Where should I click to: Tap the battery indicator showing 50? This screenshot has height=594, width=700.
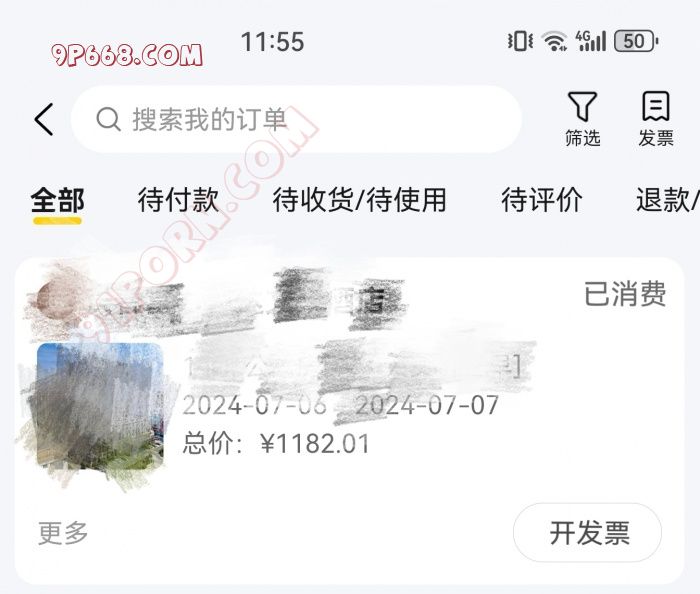(636, 42)
